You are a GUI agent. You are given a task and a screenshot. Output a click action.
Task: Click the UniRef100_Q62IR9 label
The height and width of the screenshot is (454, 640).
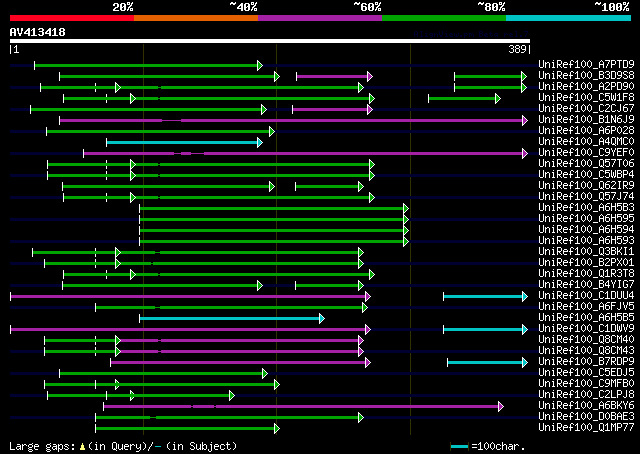[x=586, y=185]
